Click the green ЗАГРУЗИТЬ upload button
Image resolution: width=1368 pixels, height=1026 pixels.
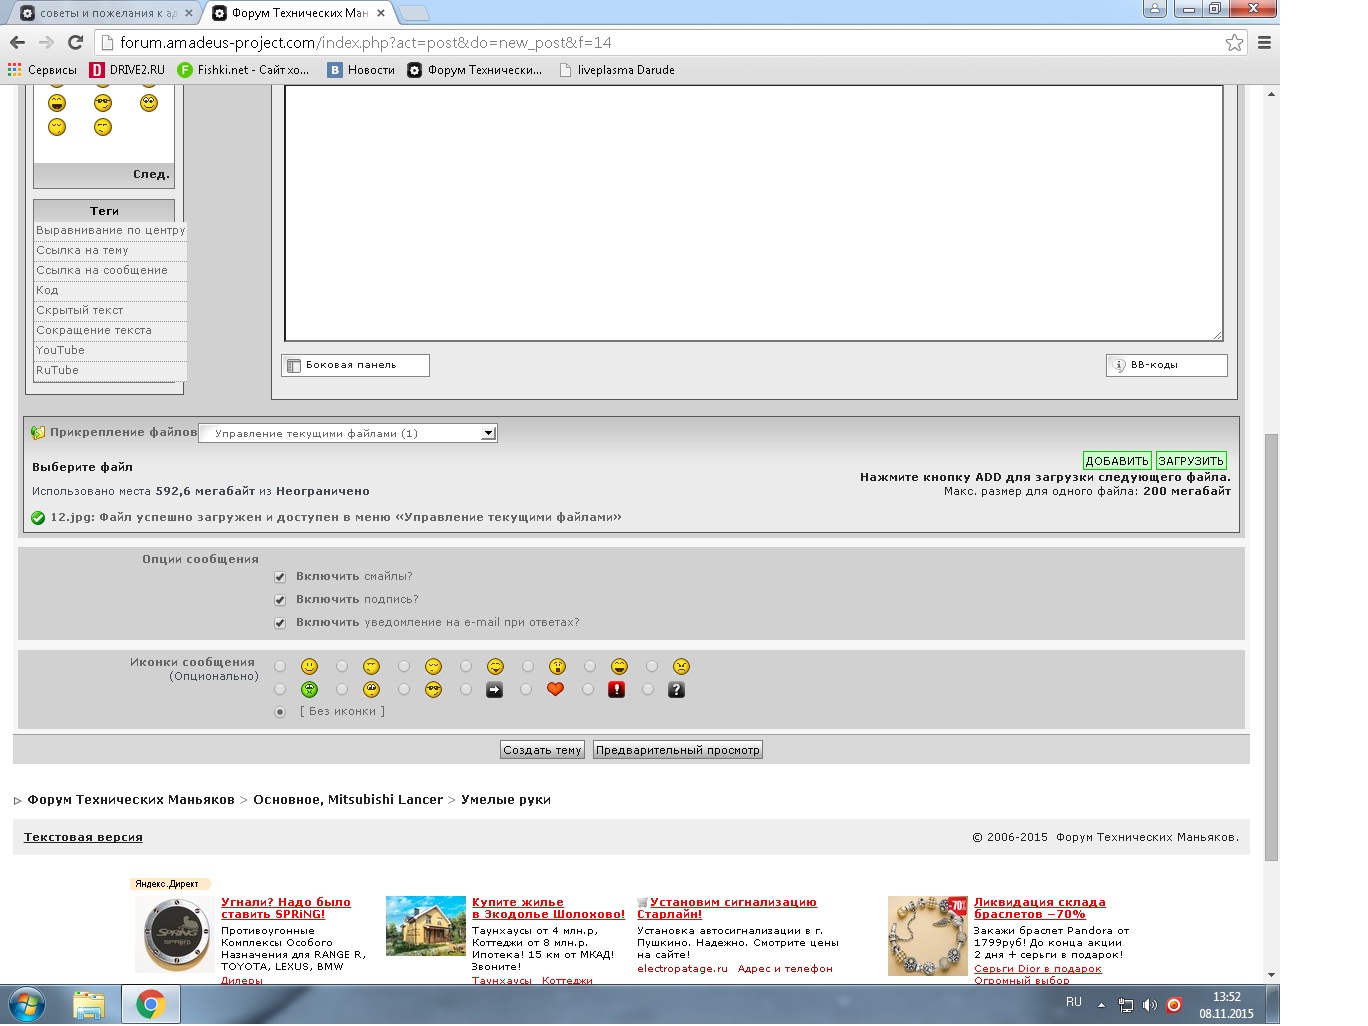click(1191, 461)
